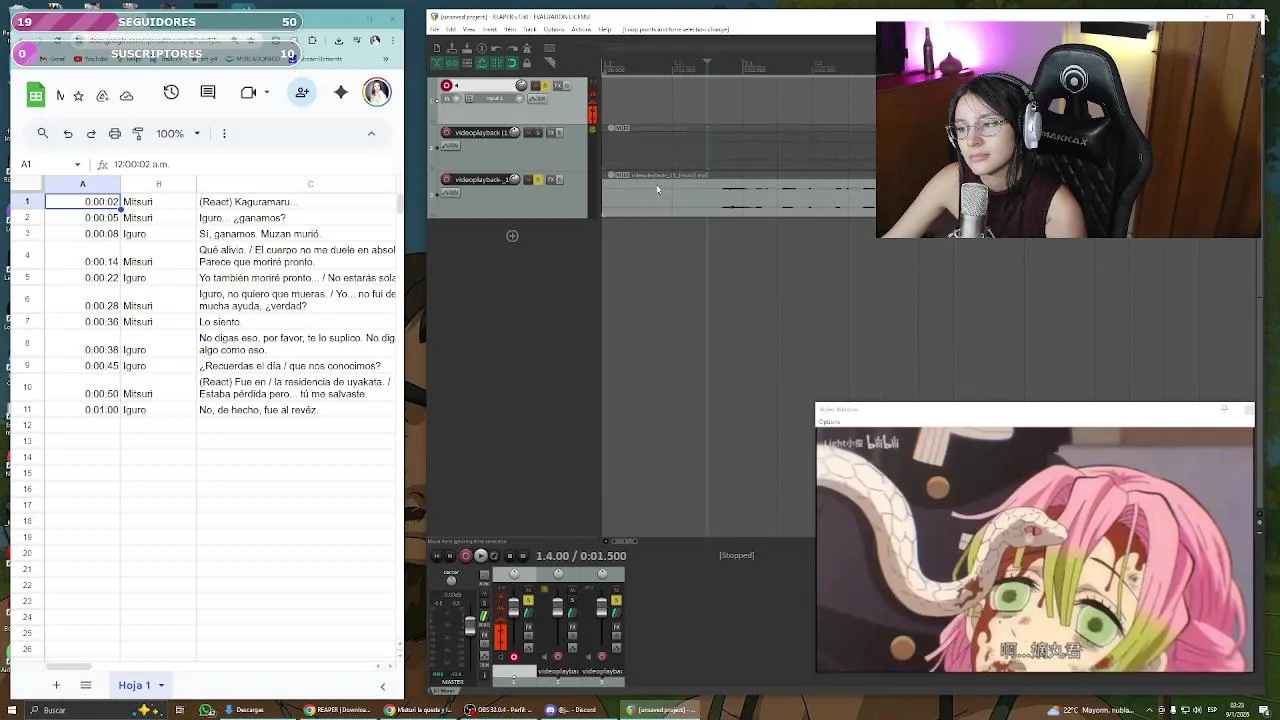Arm record on second videoplayback track
The image size is (1280, 720).
coord(446,179)
